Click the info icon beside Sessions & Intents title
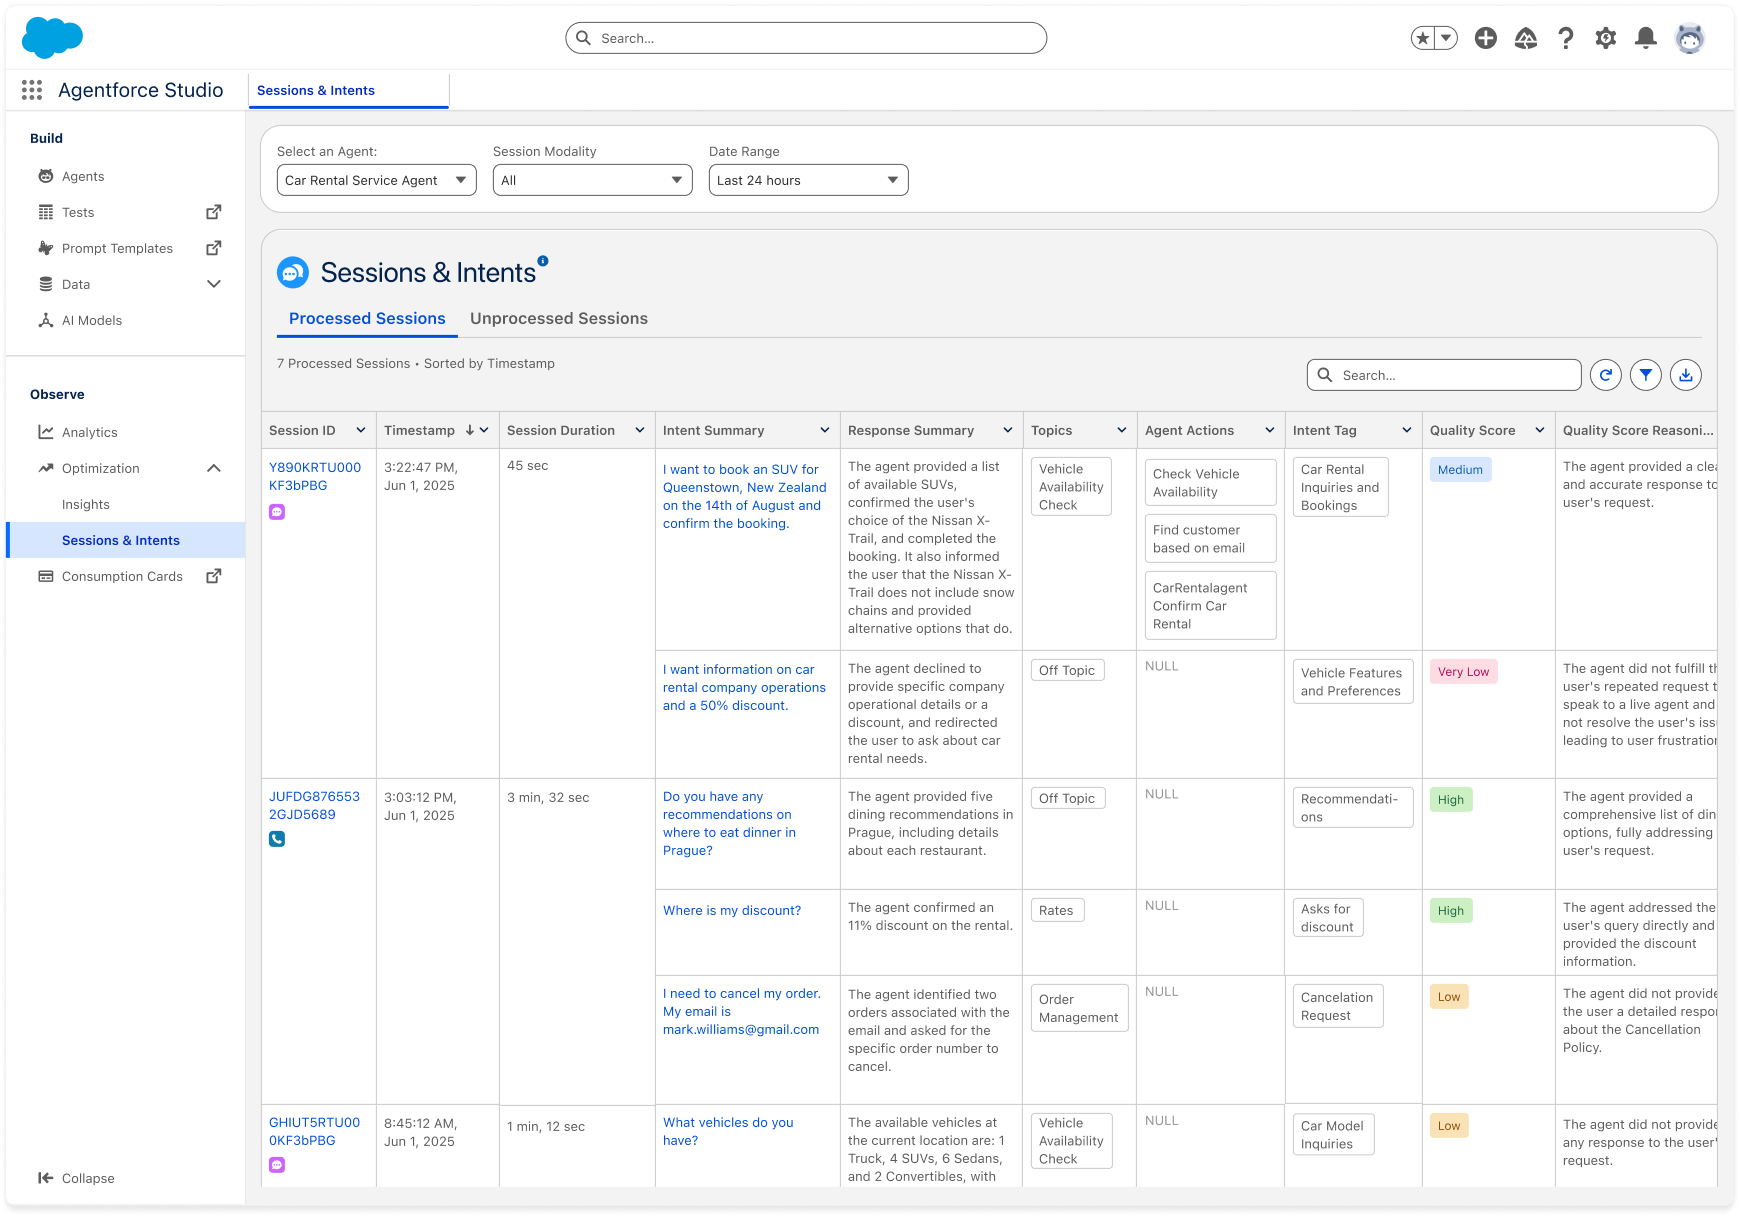 pos(543,261)
